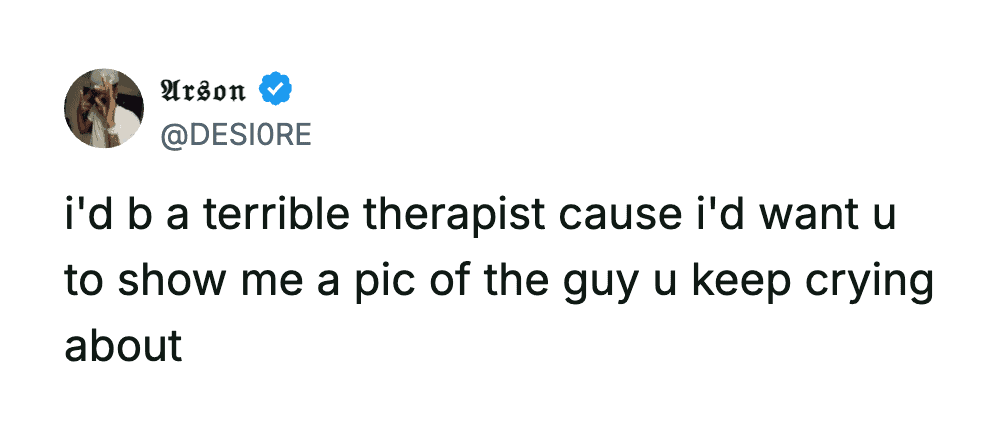
Task: Open the @DESIORE handle link
Action: [236, 134]
